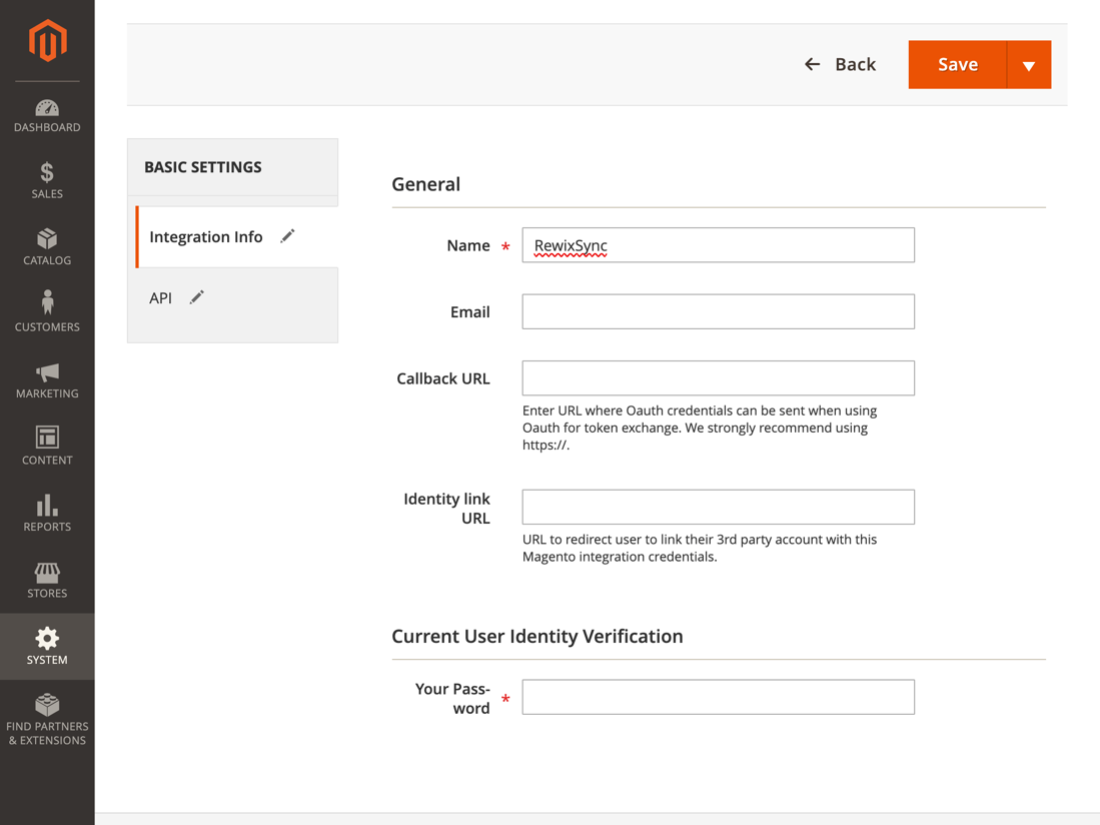The image size is (1100, 825).
Task: Open the Stores storefront icon
Action: [47, 572]
